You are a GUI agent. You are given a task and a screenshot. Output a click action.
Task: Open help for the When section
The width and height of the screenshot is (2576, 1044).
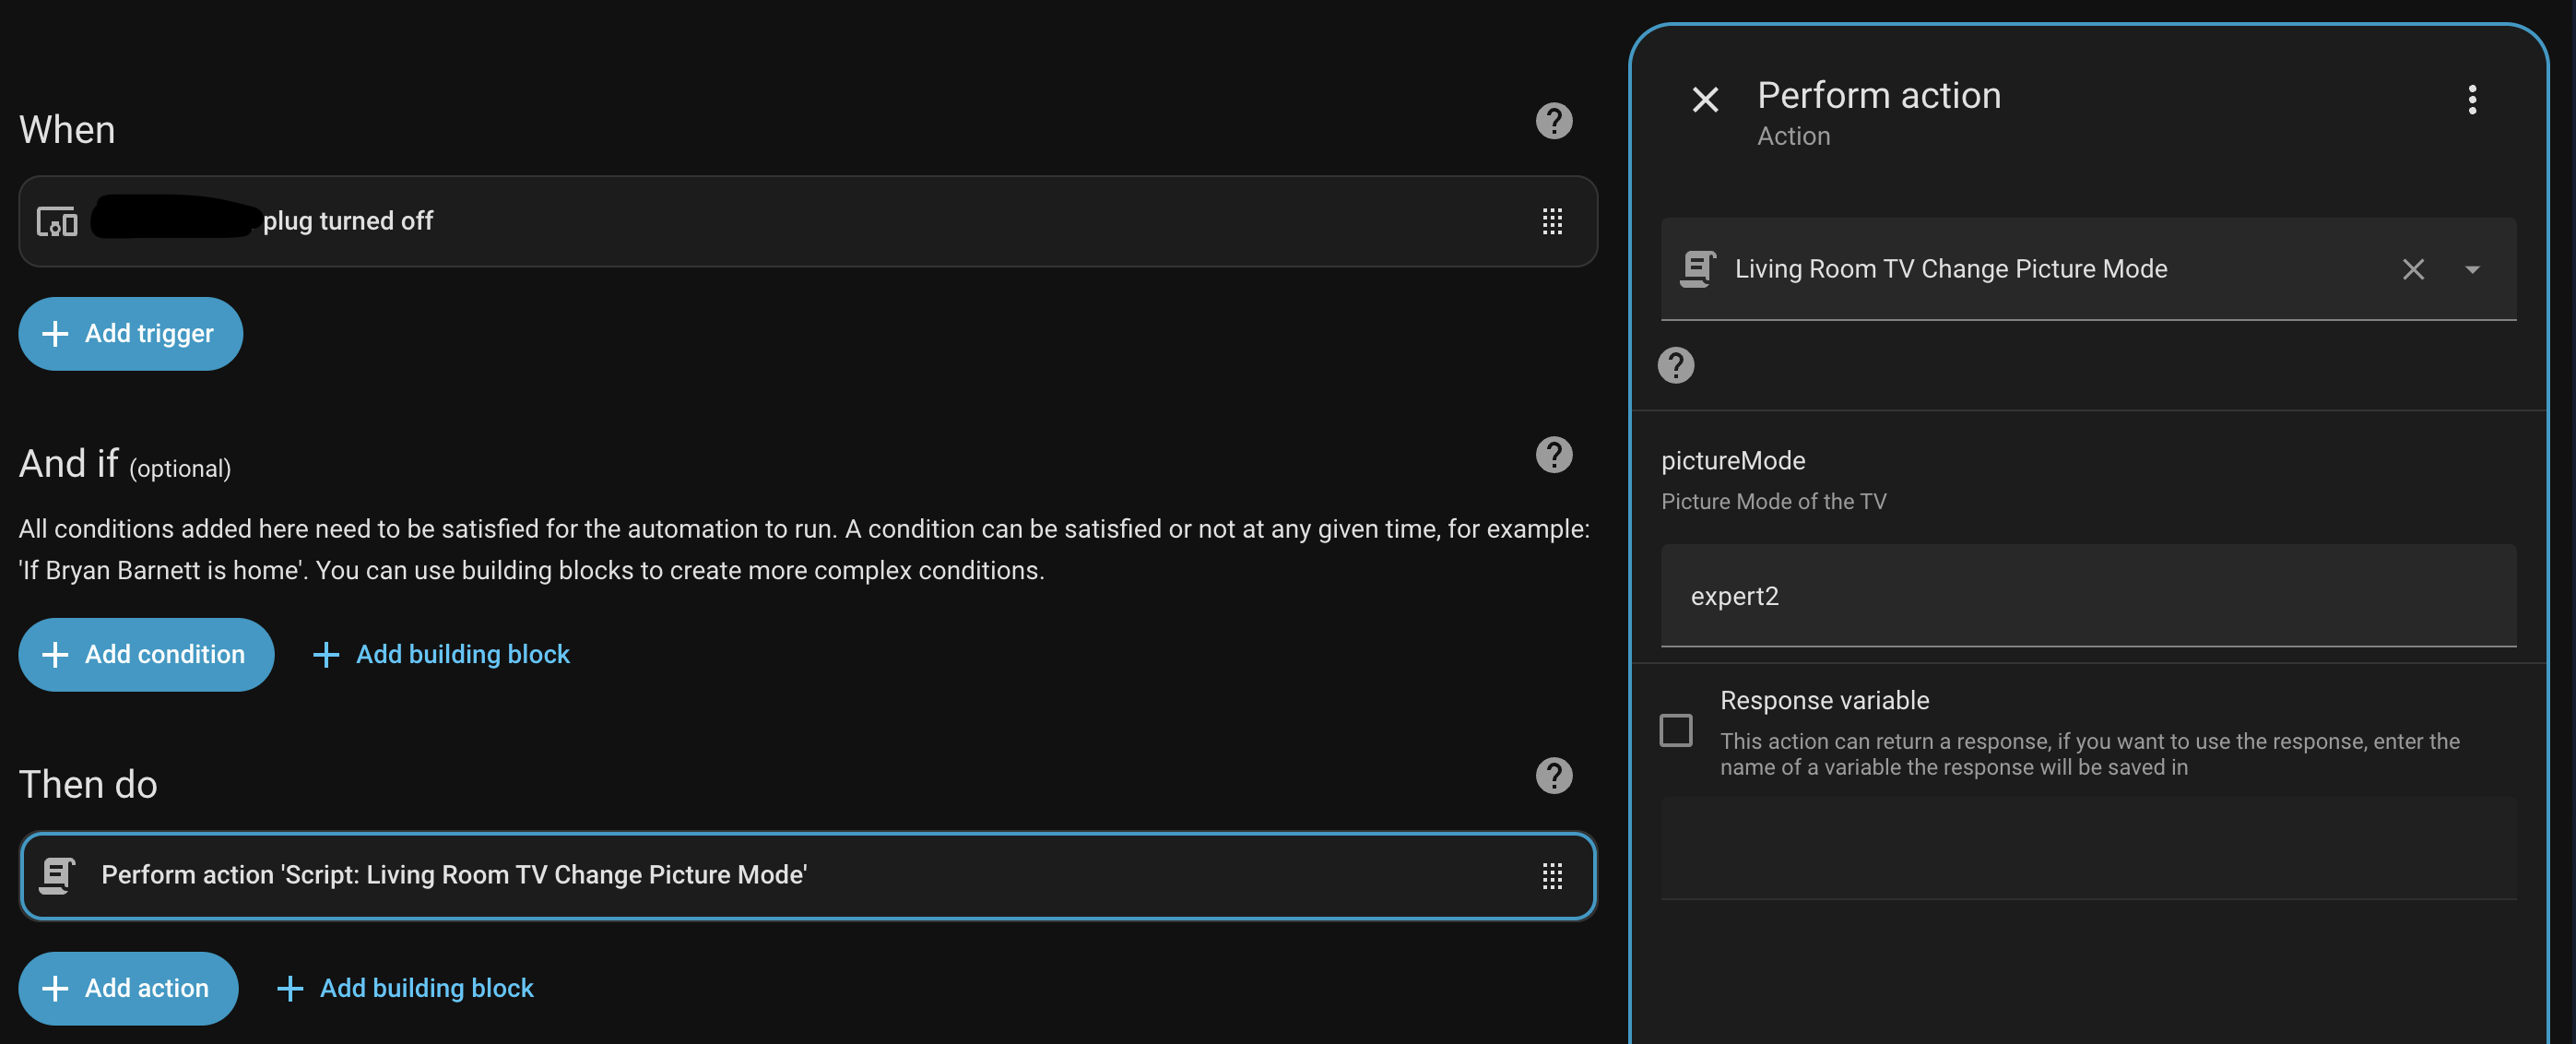(1553, 121)
